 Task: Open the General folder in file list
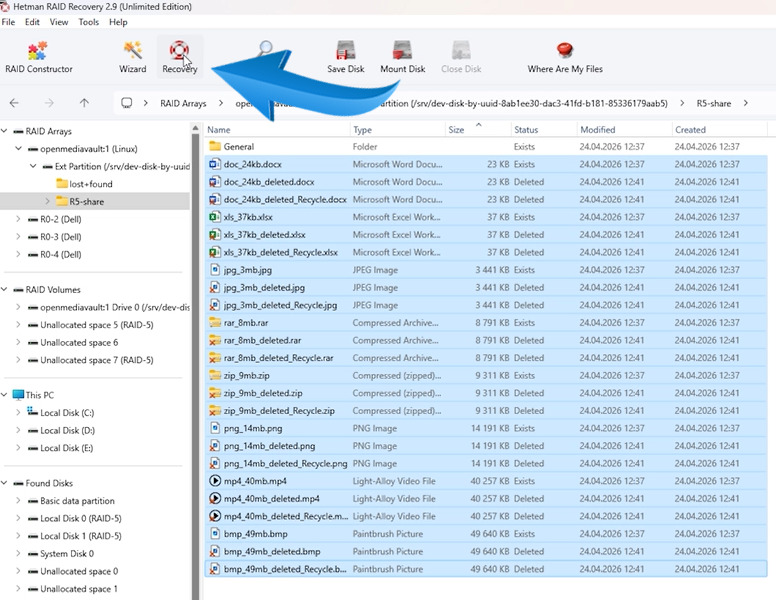[x=239, y=147]
